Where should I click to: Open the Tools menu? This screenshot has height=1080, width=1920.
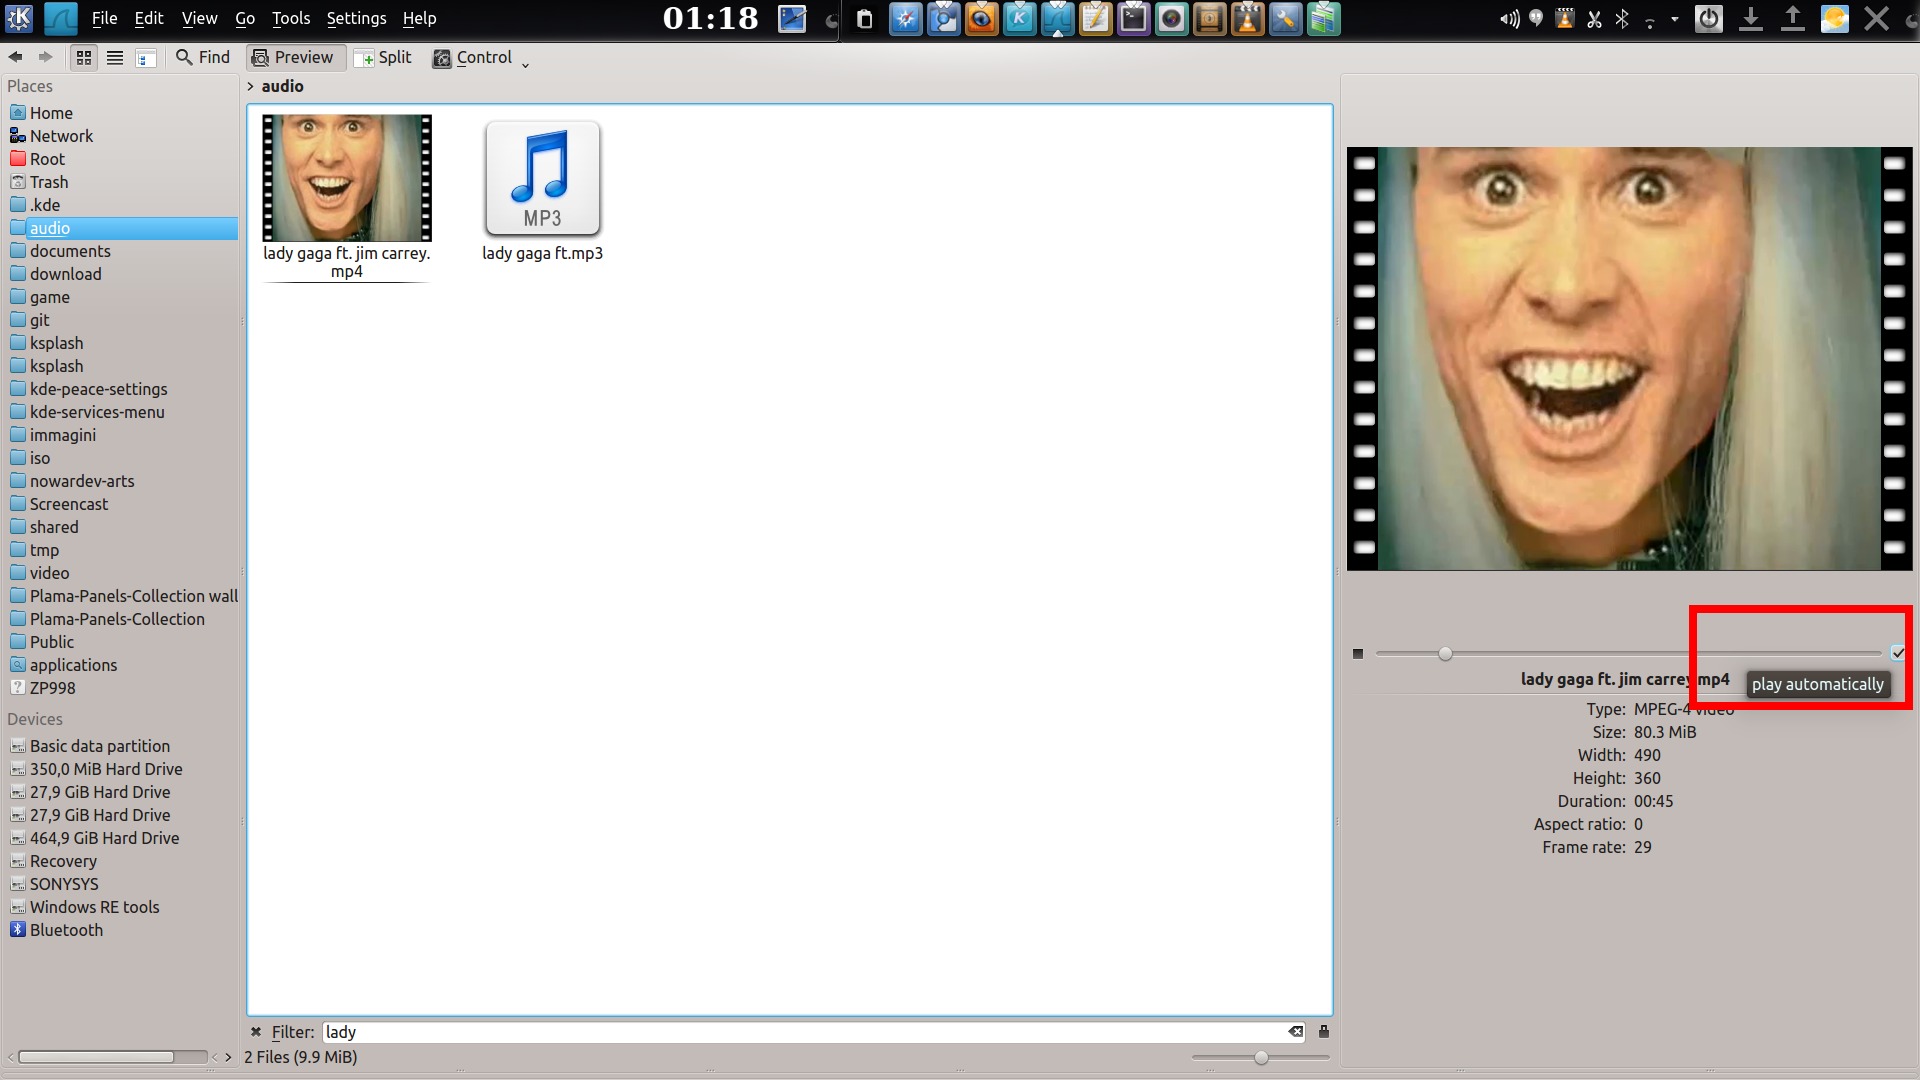tap(291, 18)
